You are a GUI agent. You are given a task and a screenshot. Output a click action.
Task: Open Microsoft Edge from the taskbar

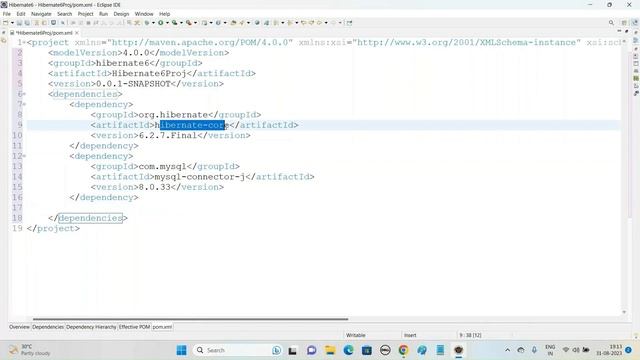(348, 350)
